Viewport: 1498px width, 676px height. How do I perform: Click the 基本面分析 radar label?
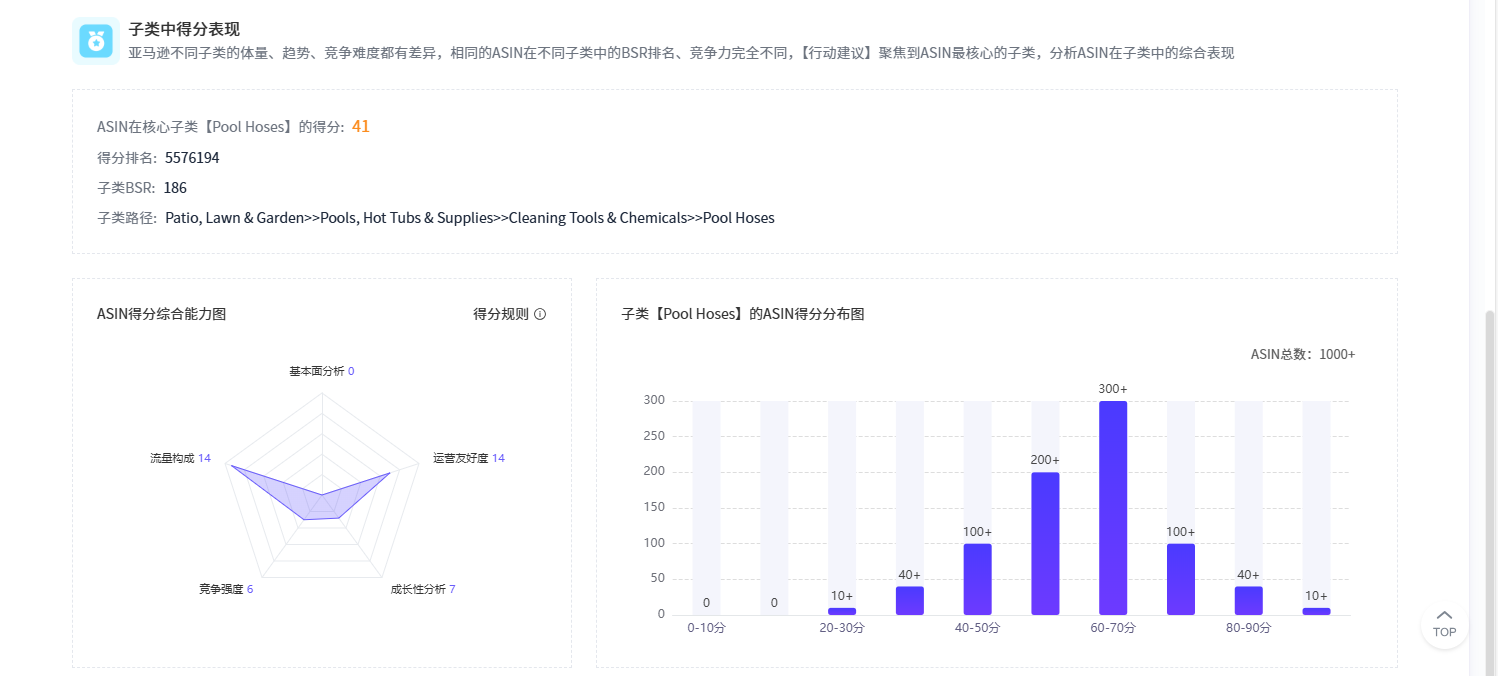(x=321, y=371)
